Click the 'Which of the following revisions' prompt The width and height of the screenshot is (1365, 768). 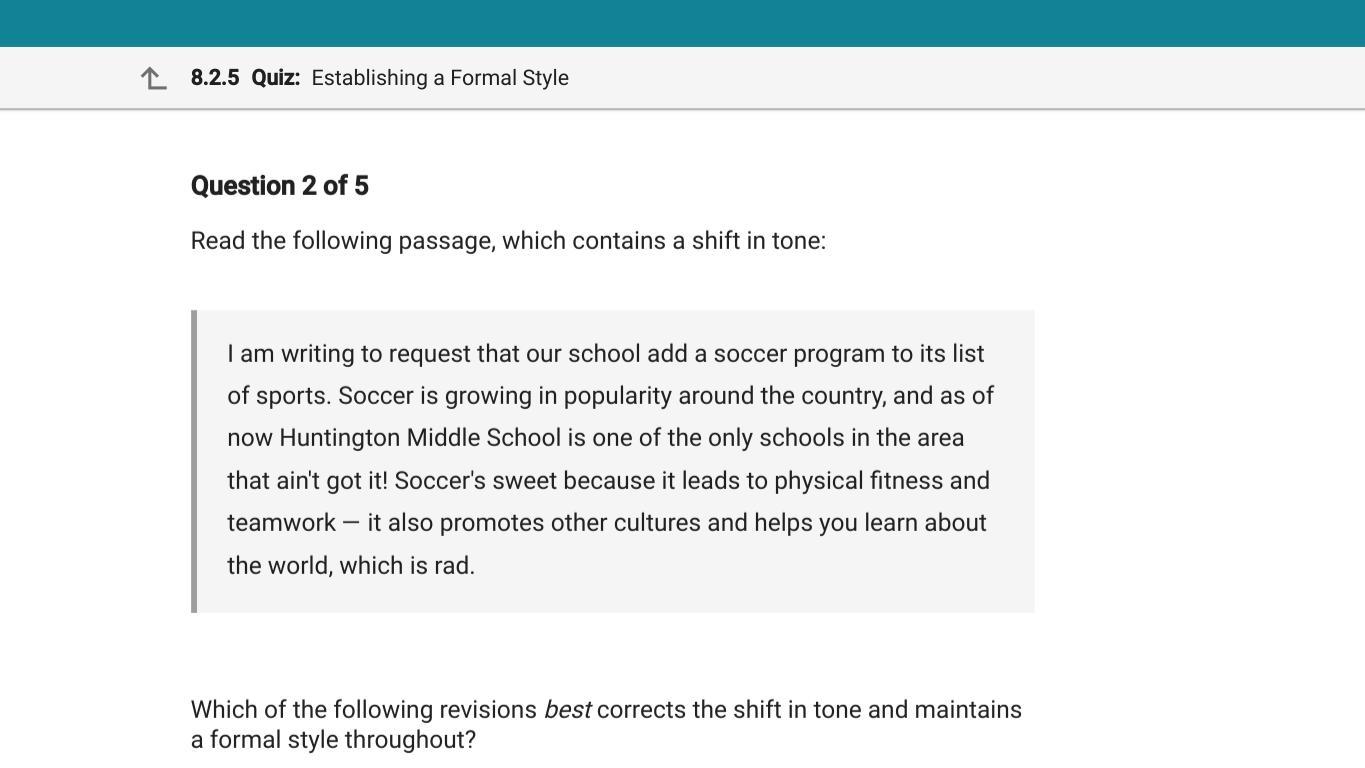(x=364, y=710)
